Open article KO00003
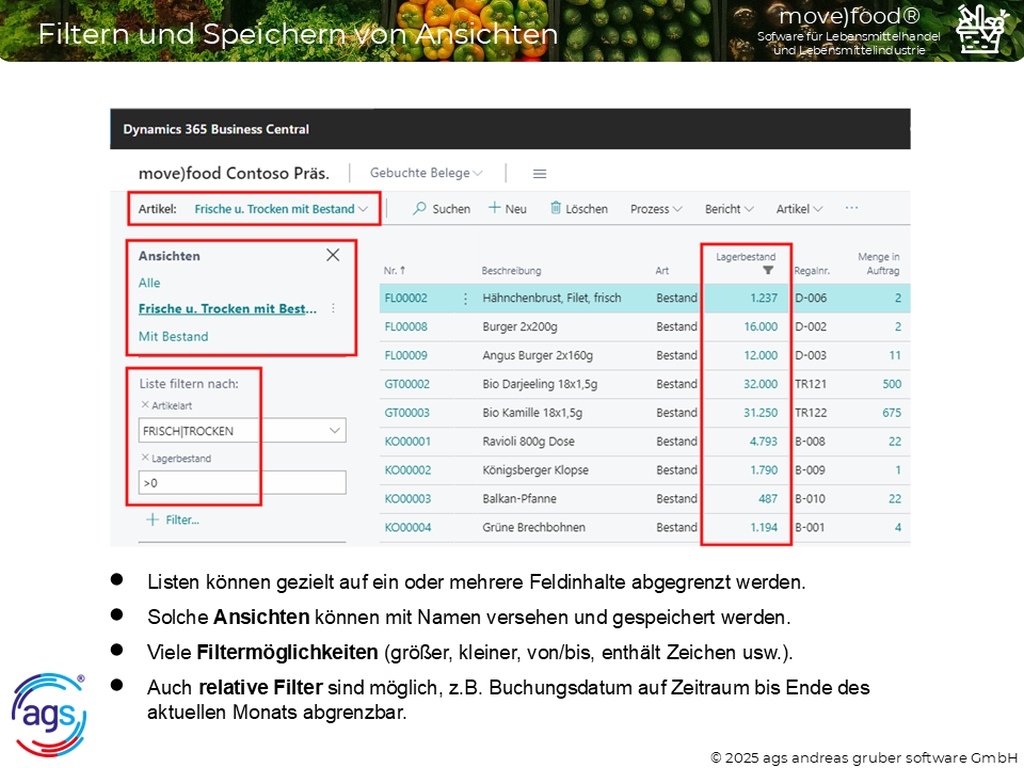This screenshot has width=1024, height=768. click(408, 499)
